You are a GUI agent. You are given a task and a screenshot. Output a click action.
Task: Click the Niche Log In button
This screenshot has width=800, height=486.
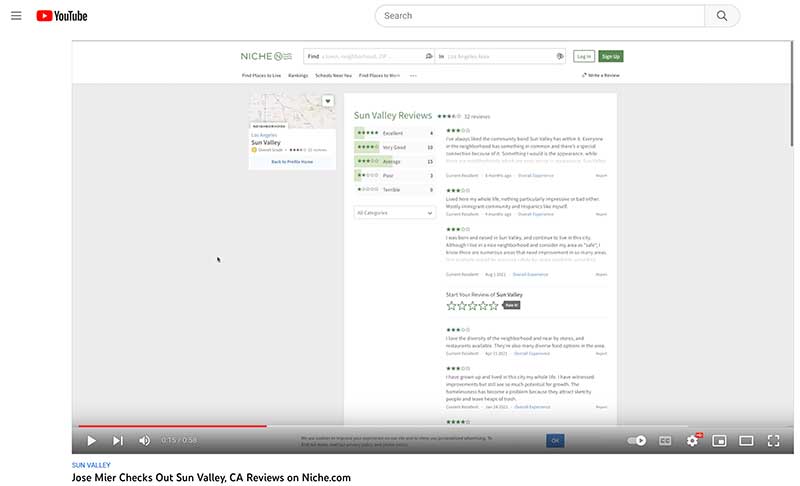(x=584, y=56)
